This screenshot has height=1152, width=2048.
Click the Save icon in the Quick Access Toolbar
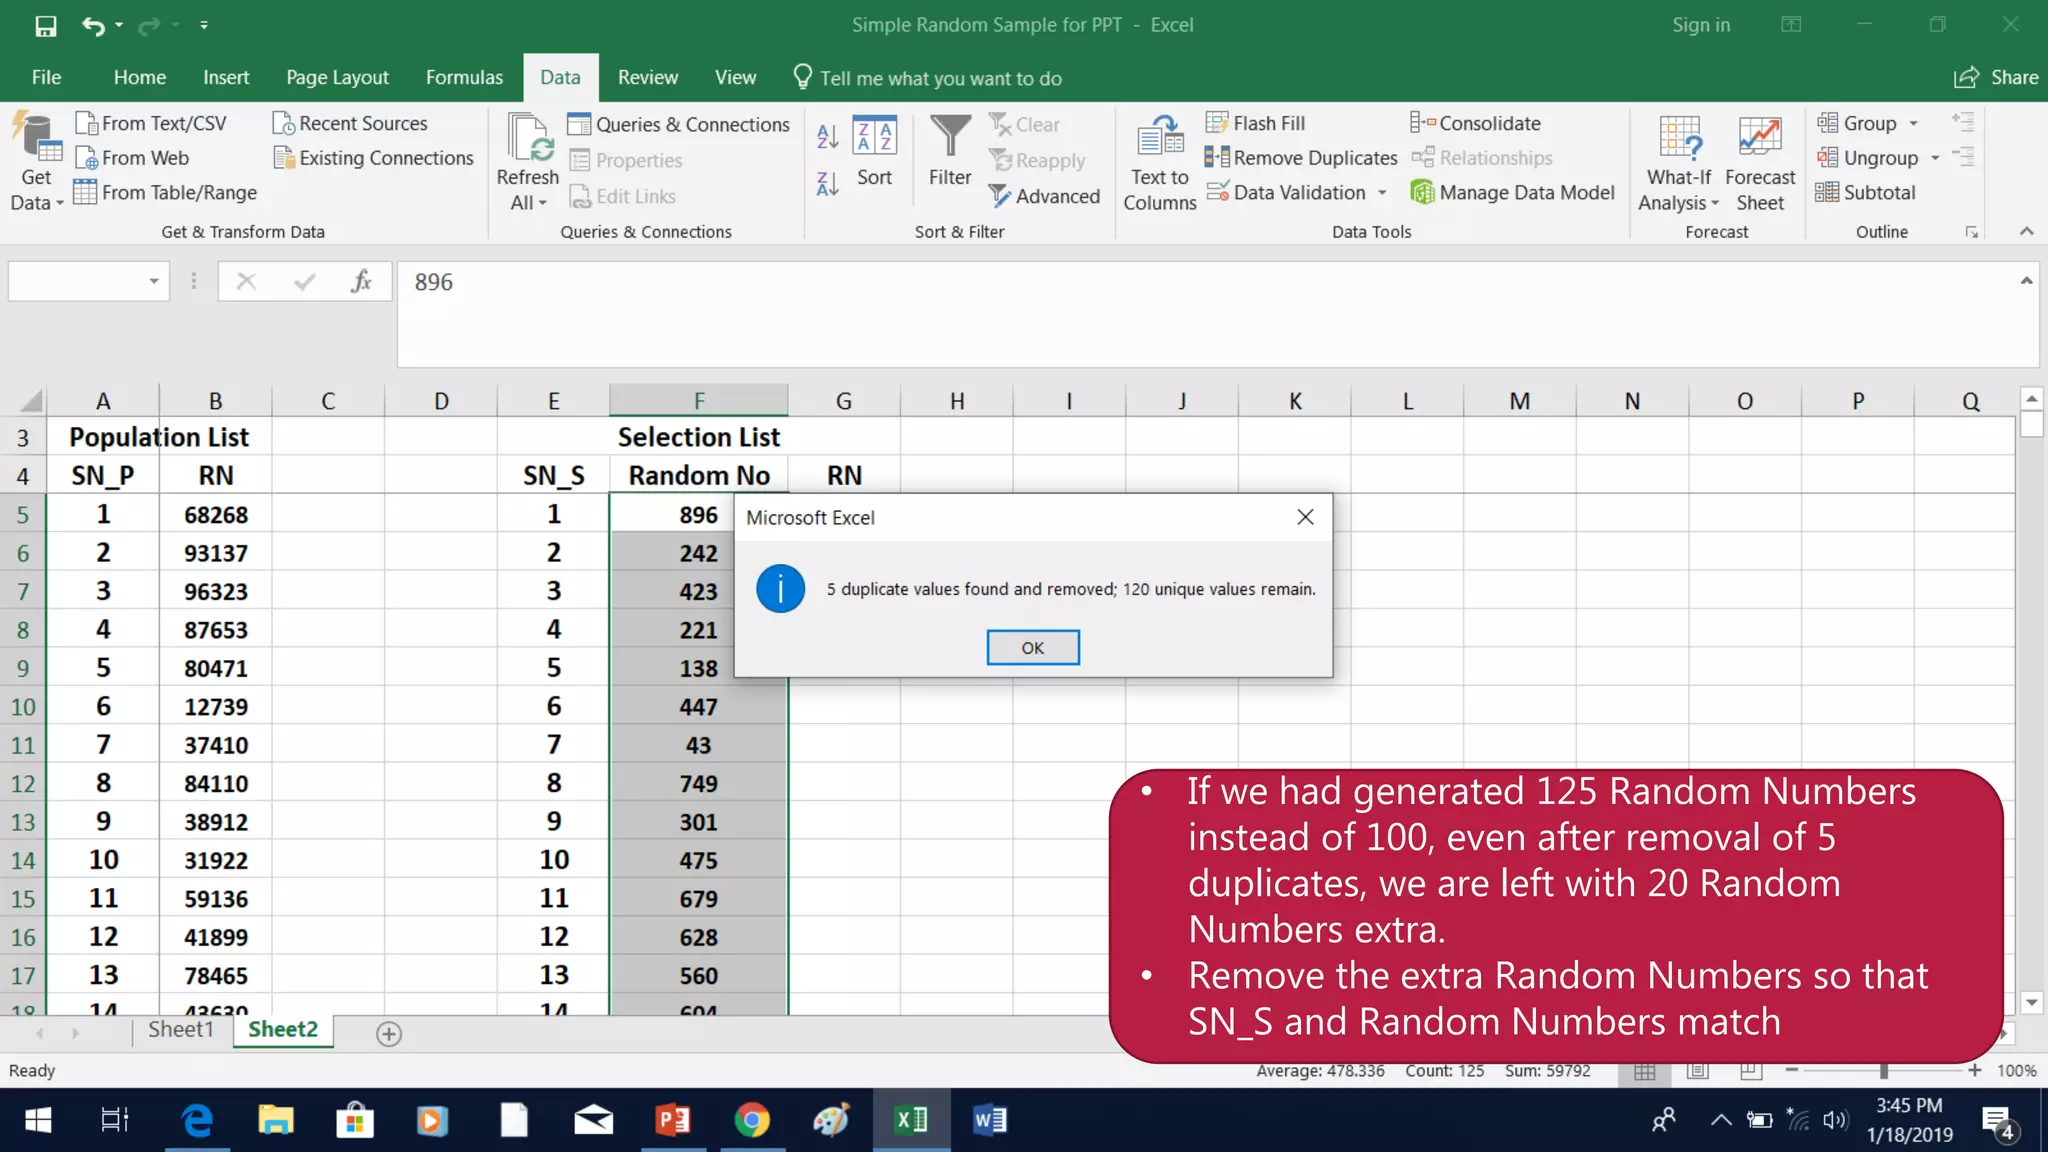(x=46, y=26)
